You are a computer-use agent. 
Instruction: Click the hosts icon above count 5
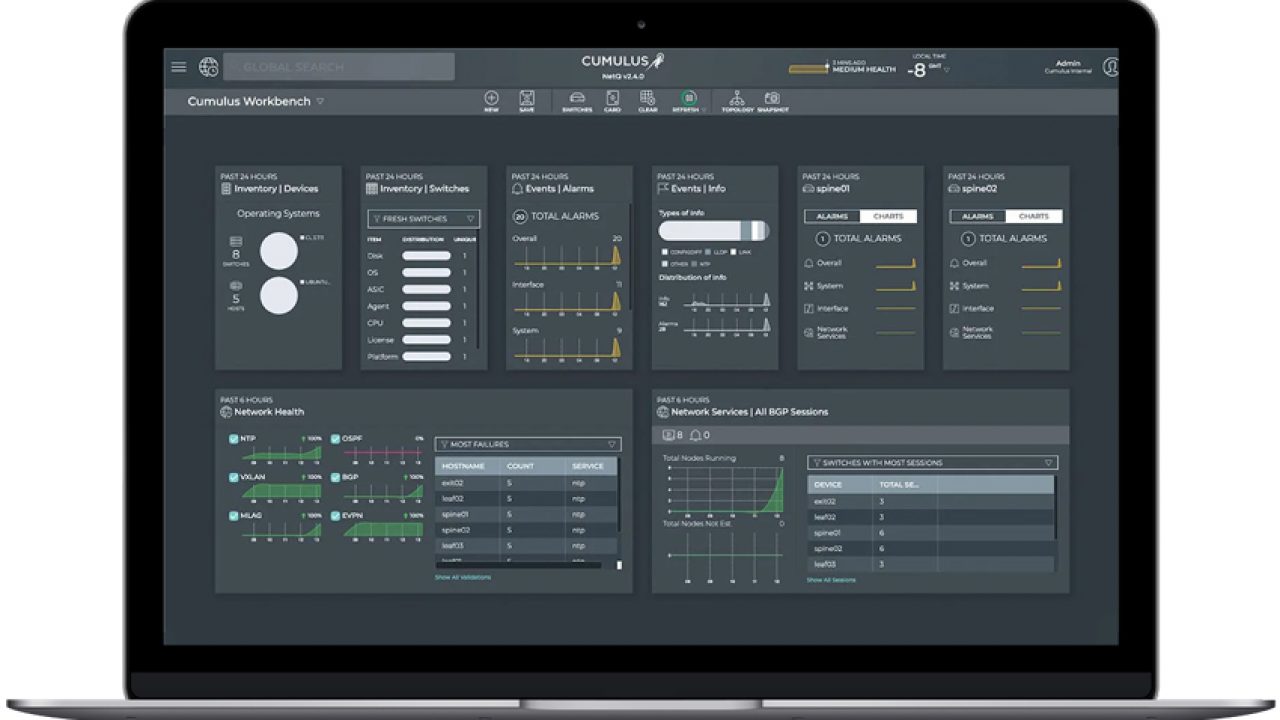(236, 286)
